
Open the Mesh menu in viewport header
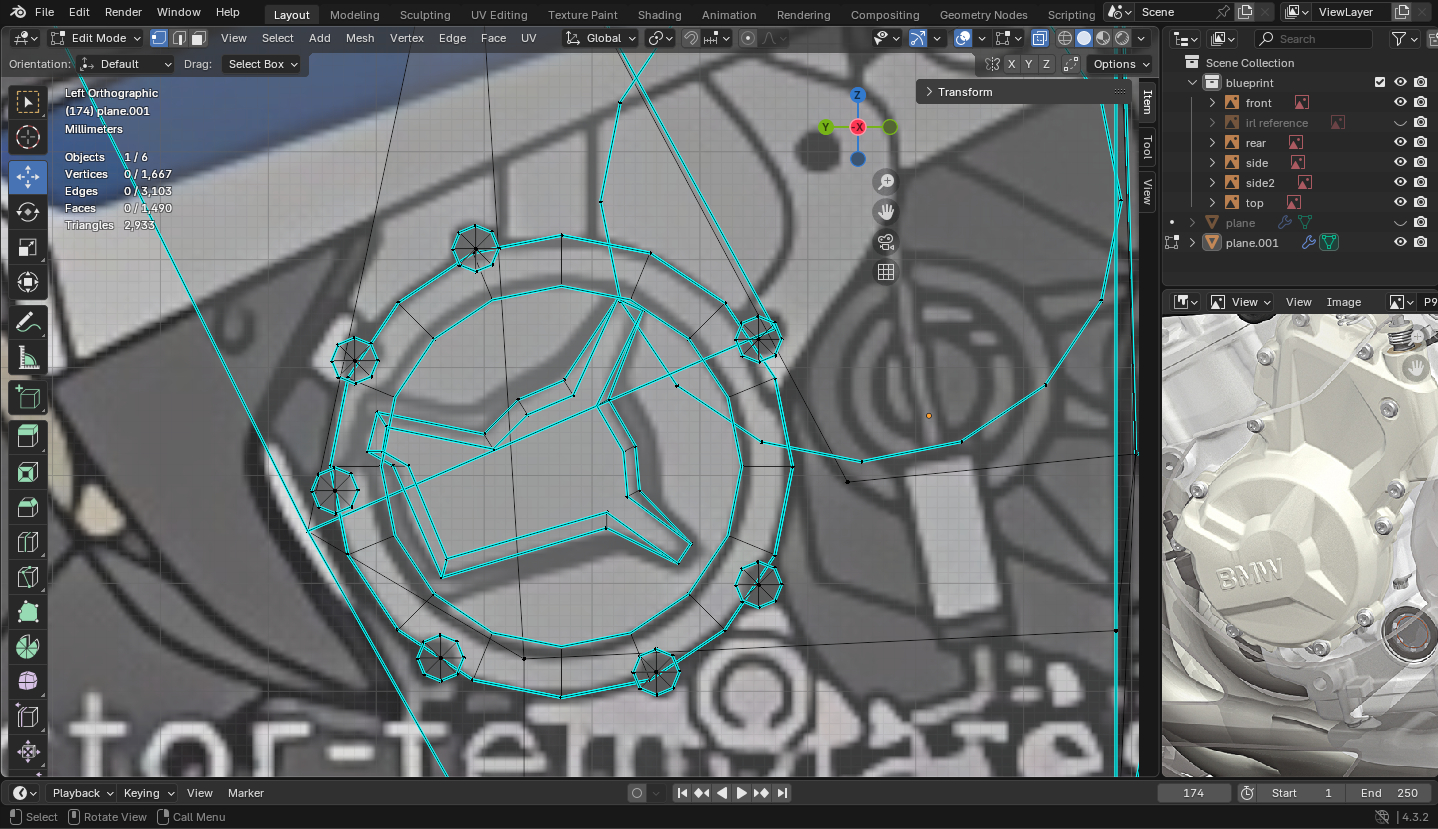tap(360, 38)
